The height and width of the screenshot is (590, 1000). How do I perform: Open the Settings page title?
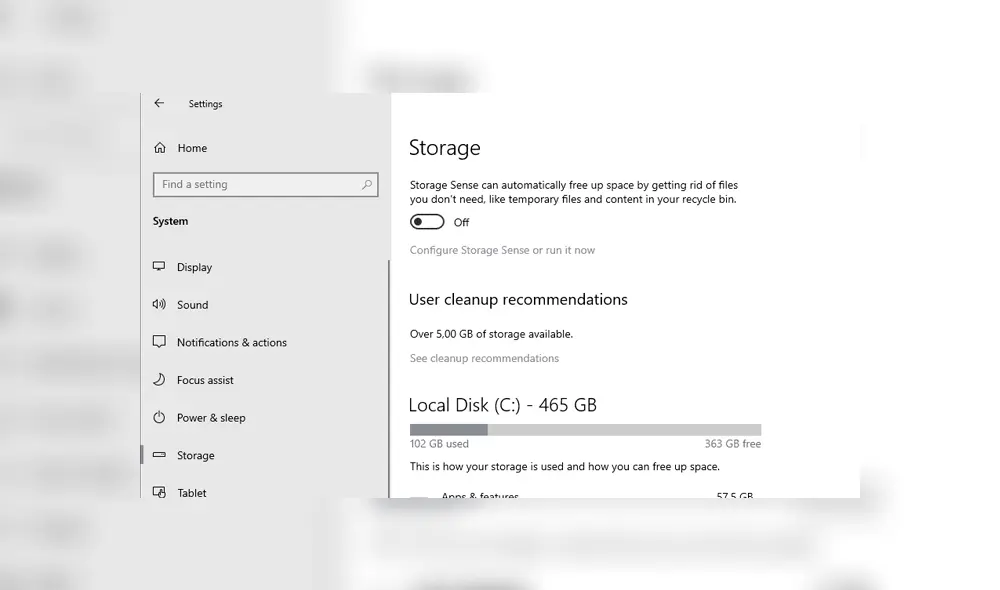point(205,103)
